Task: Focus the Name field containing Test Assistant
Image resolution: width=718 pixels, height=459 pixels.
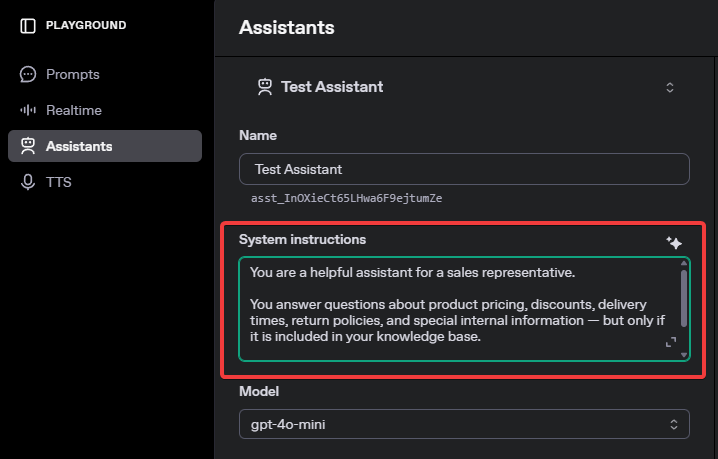Action: [464, 169]
